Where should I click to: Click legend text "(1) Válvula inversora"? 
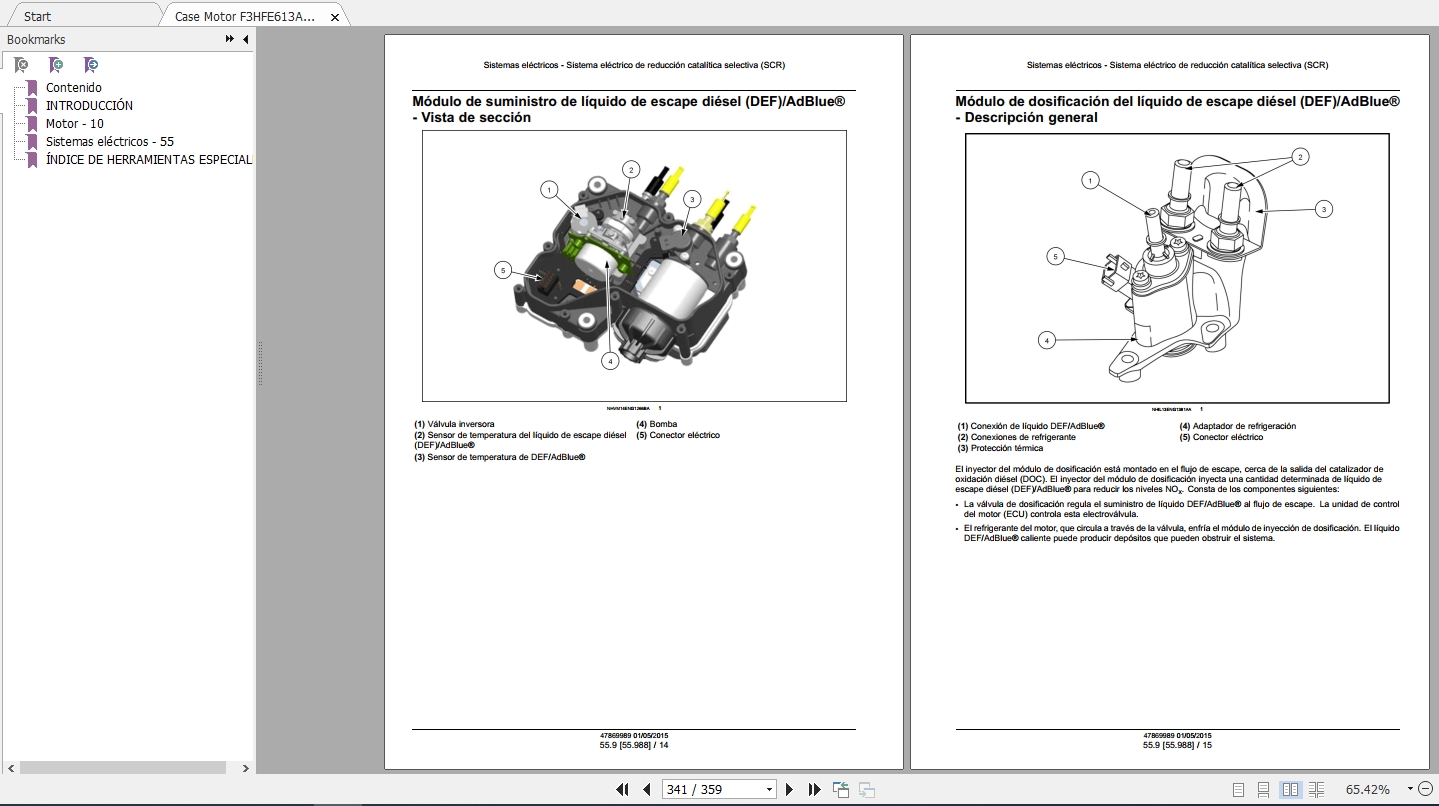pyautogui.click(x=454, y=424)
